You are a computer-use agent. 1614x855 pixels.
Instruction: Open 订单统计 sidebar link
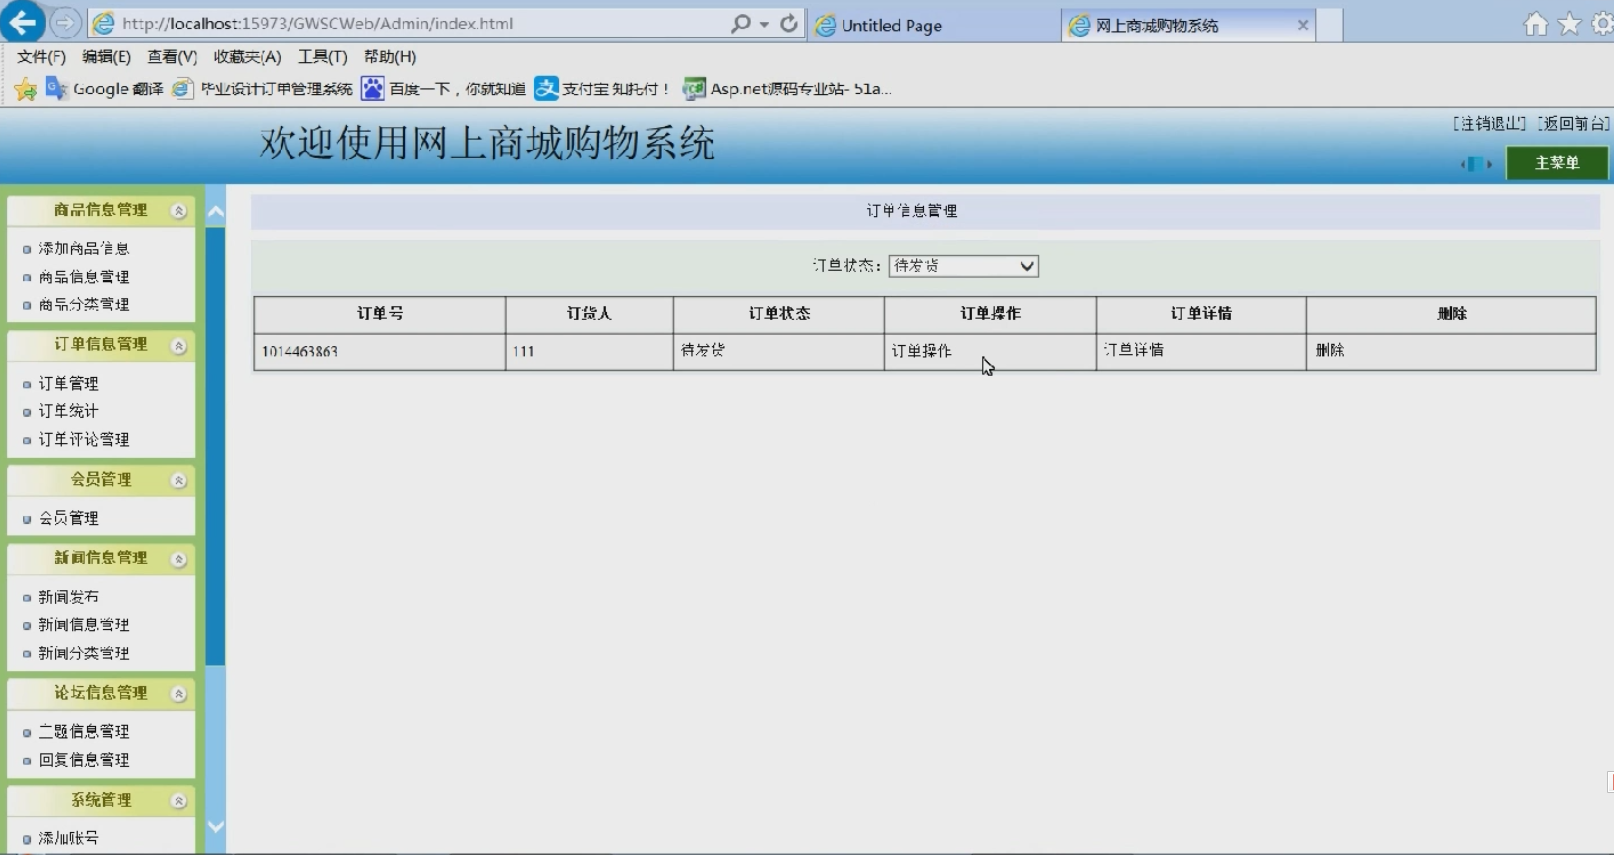(68, 411)
